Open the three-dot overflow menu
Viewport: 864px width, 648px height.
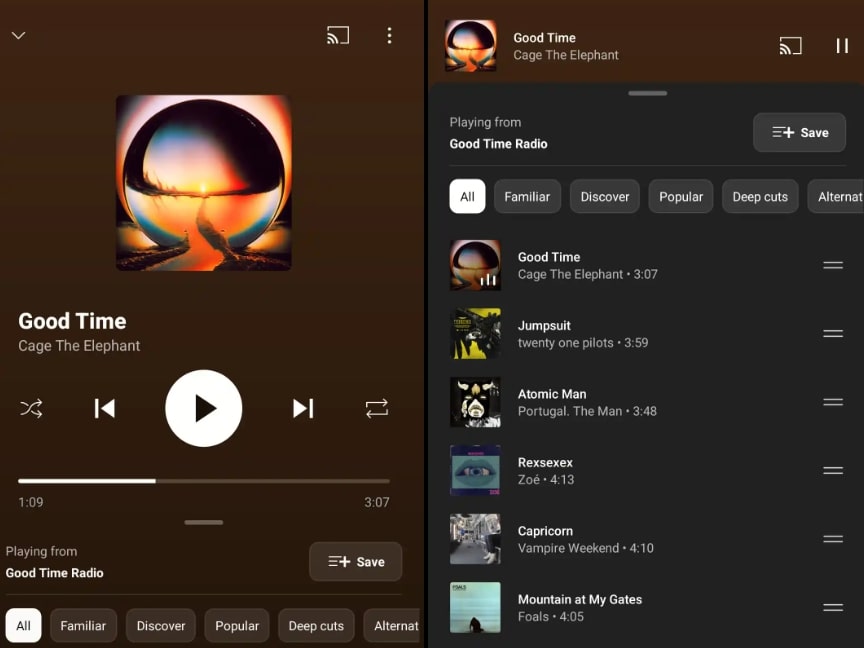(x=390, y=35)
